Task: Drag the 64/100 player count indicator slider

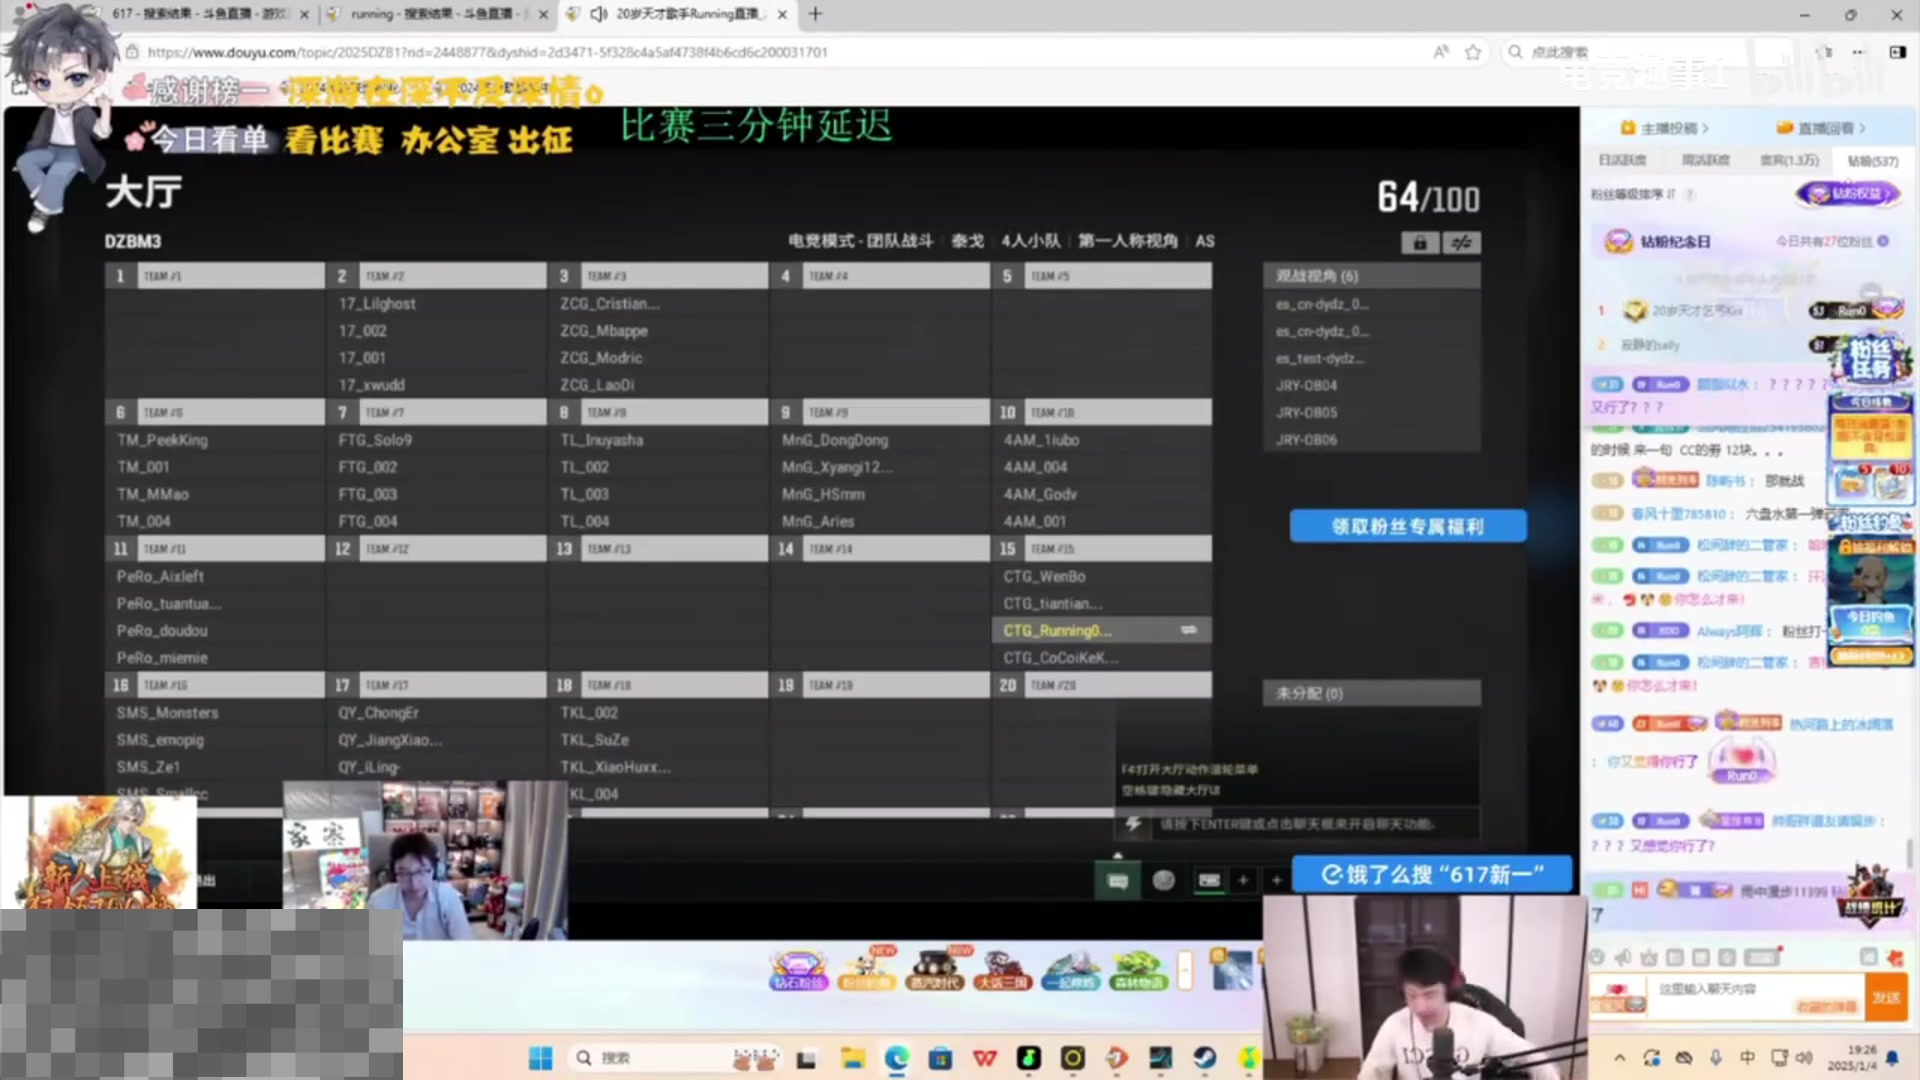Action: 1429,198
